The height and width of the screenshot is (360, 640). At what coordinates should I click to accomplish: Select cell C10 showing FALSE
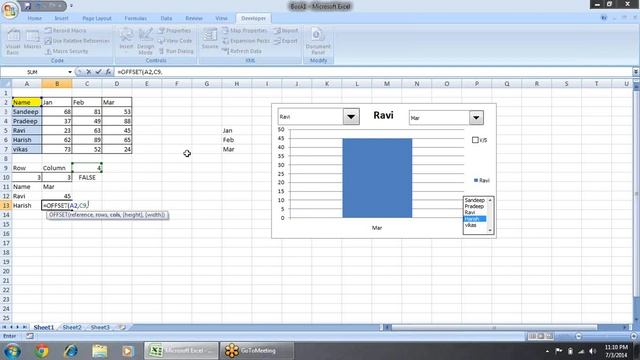coord(87,178)
